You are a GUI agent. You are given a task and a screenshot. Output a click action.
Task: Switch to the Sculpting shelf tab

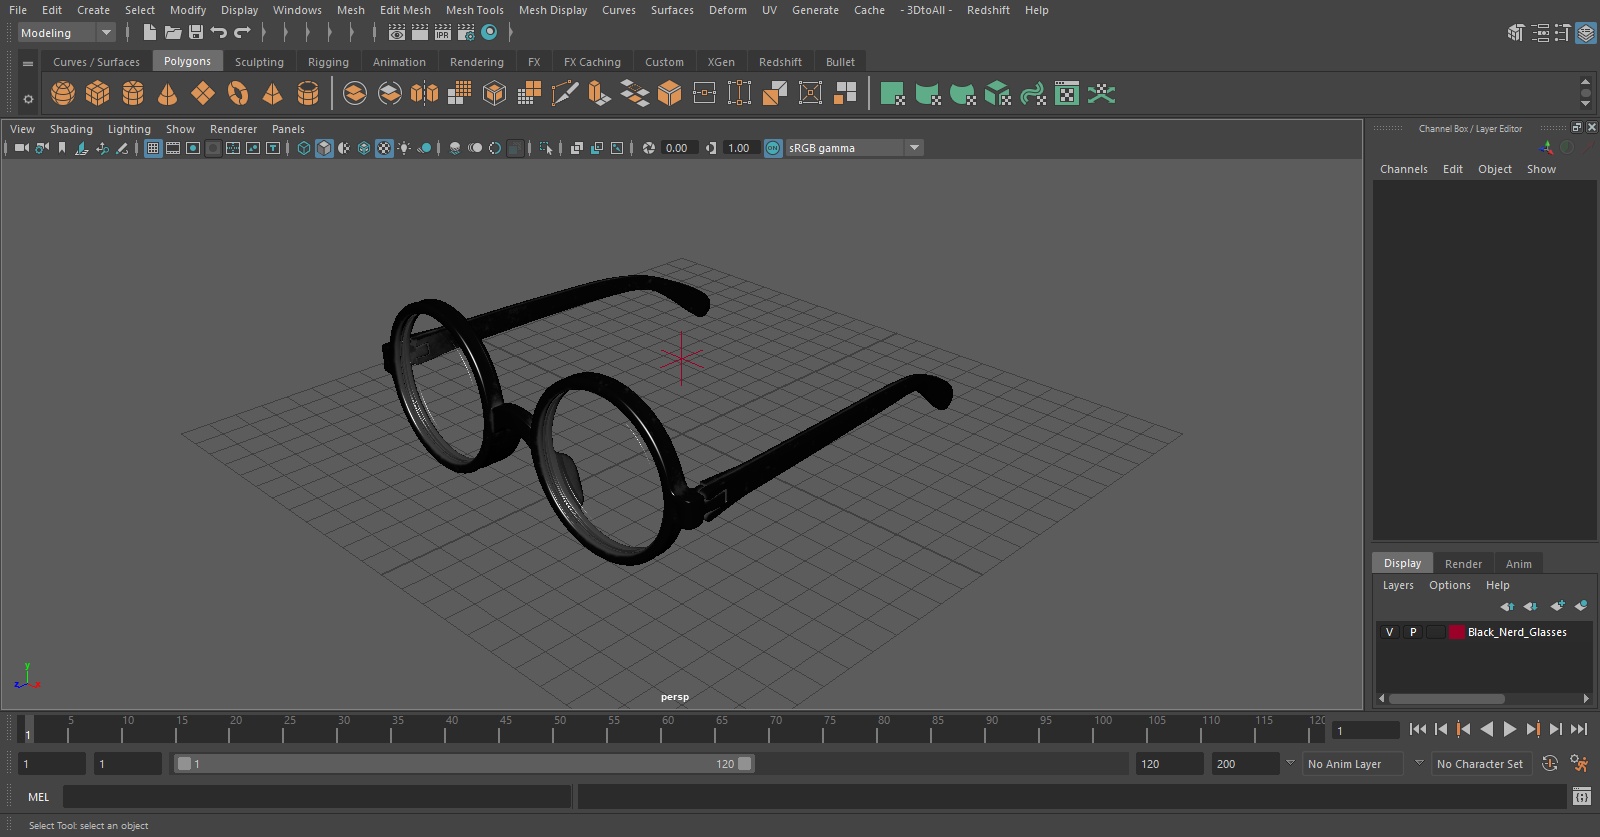tap(259, 62)
